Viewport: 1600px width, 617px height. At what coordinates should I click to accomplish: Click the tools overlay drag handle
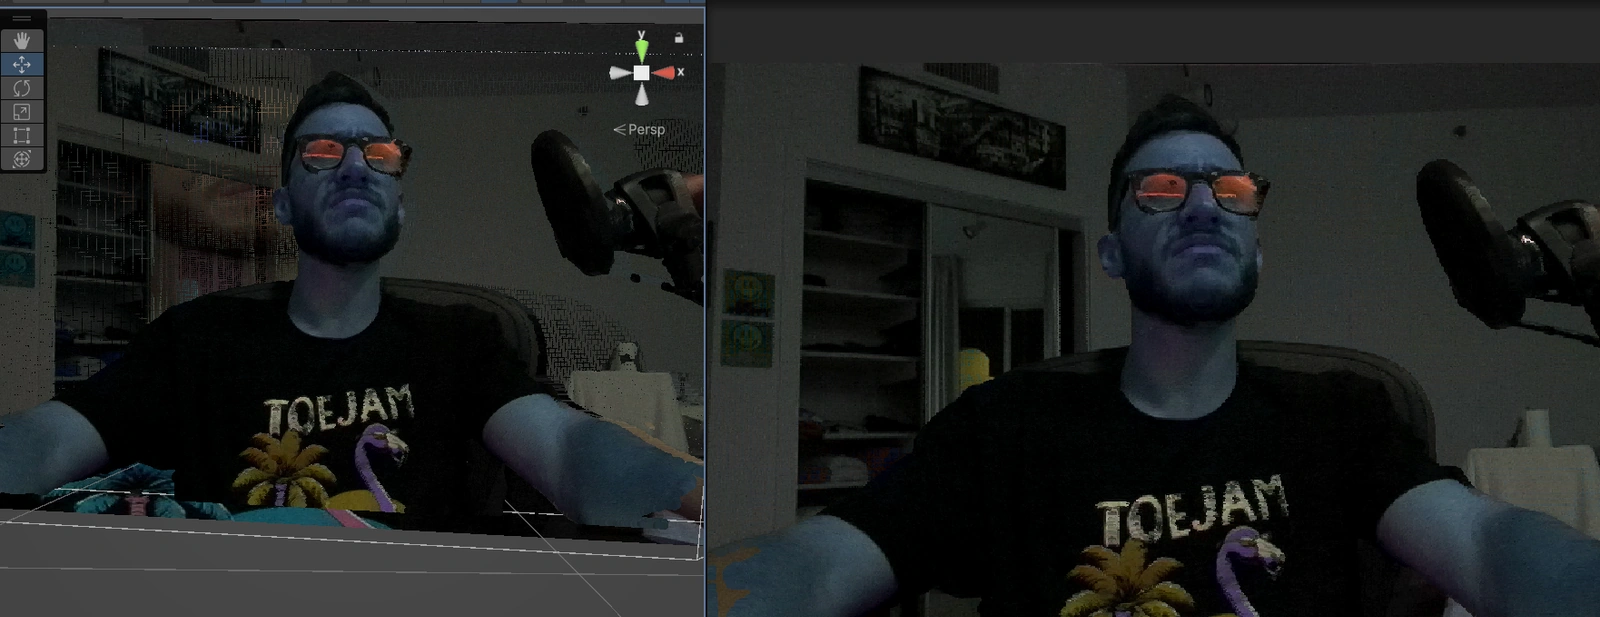(21, 19)
